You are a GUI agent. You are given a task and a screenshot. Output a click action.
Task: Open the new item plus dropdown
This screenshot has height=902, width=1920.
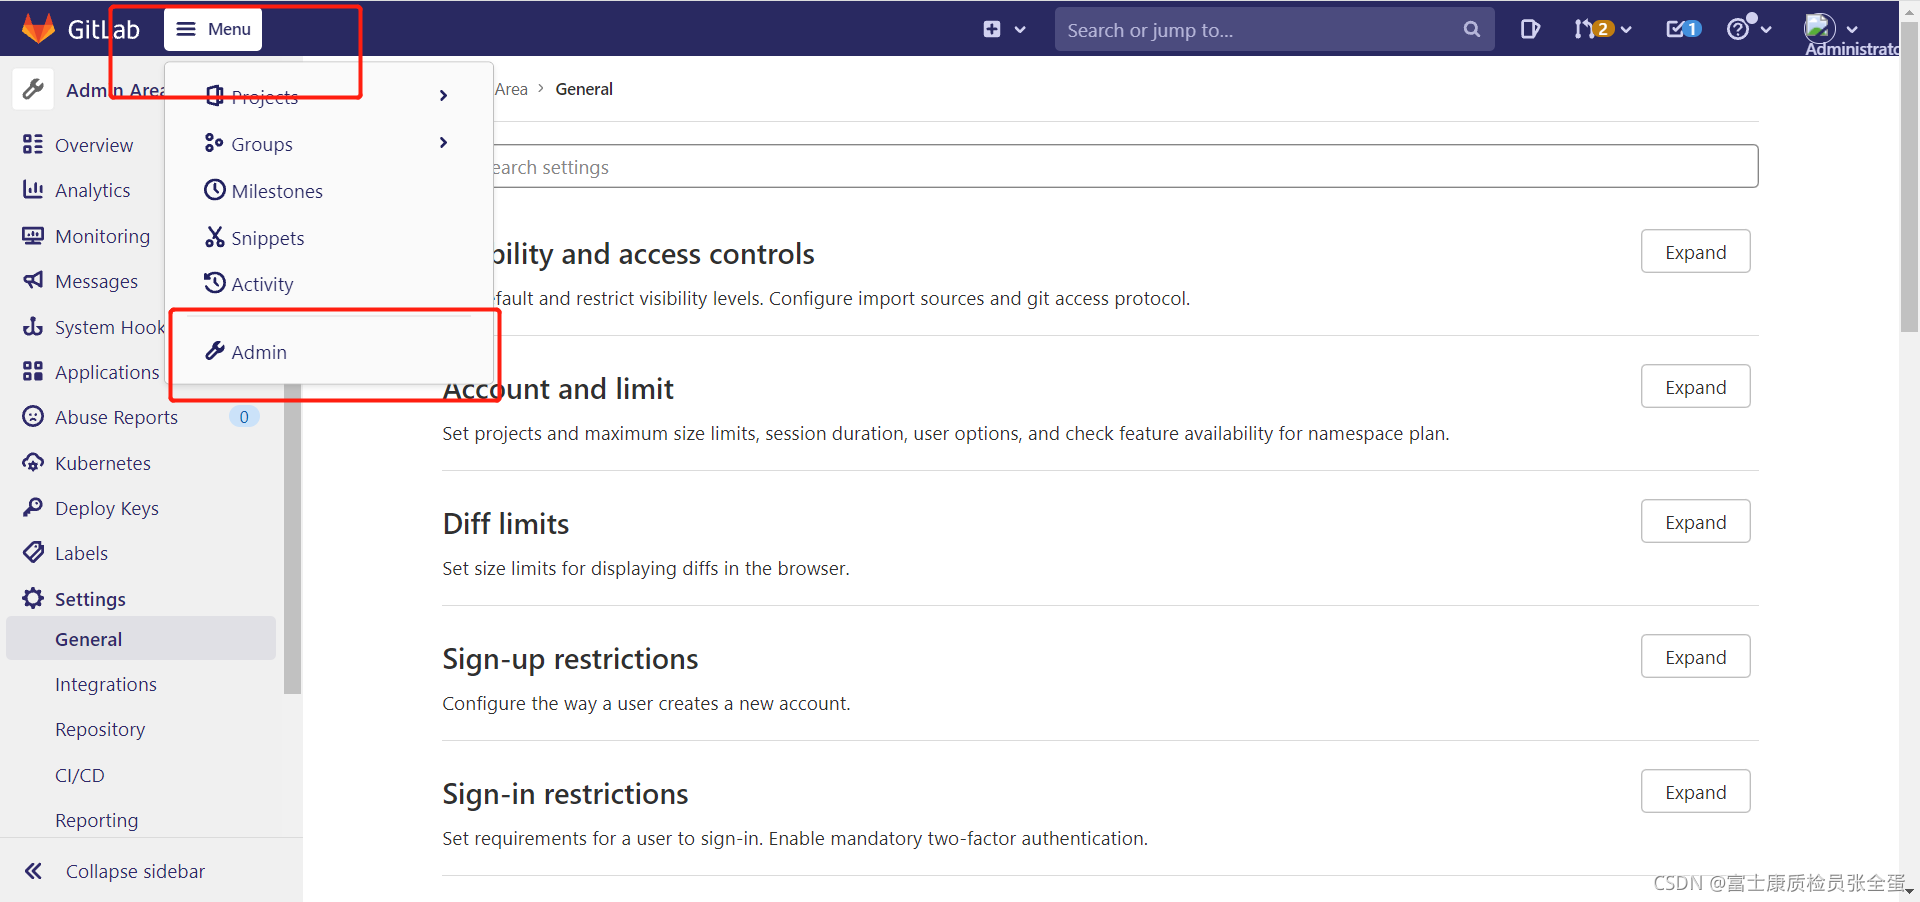click(x=1003, y=29)
